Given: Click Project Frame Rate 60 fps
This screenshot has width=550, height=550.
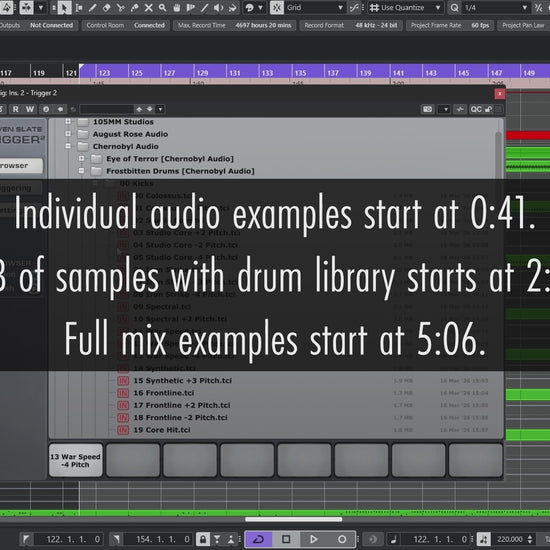Looking at the screenshot, I should (x=450, y=25).
